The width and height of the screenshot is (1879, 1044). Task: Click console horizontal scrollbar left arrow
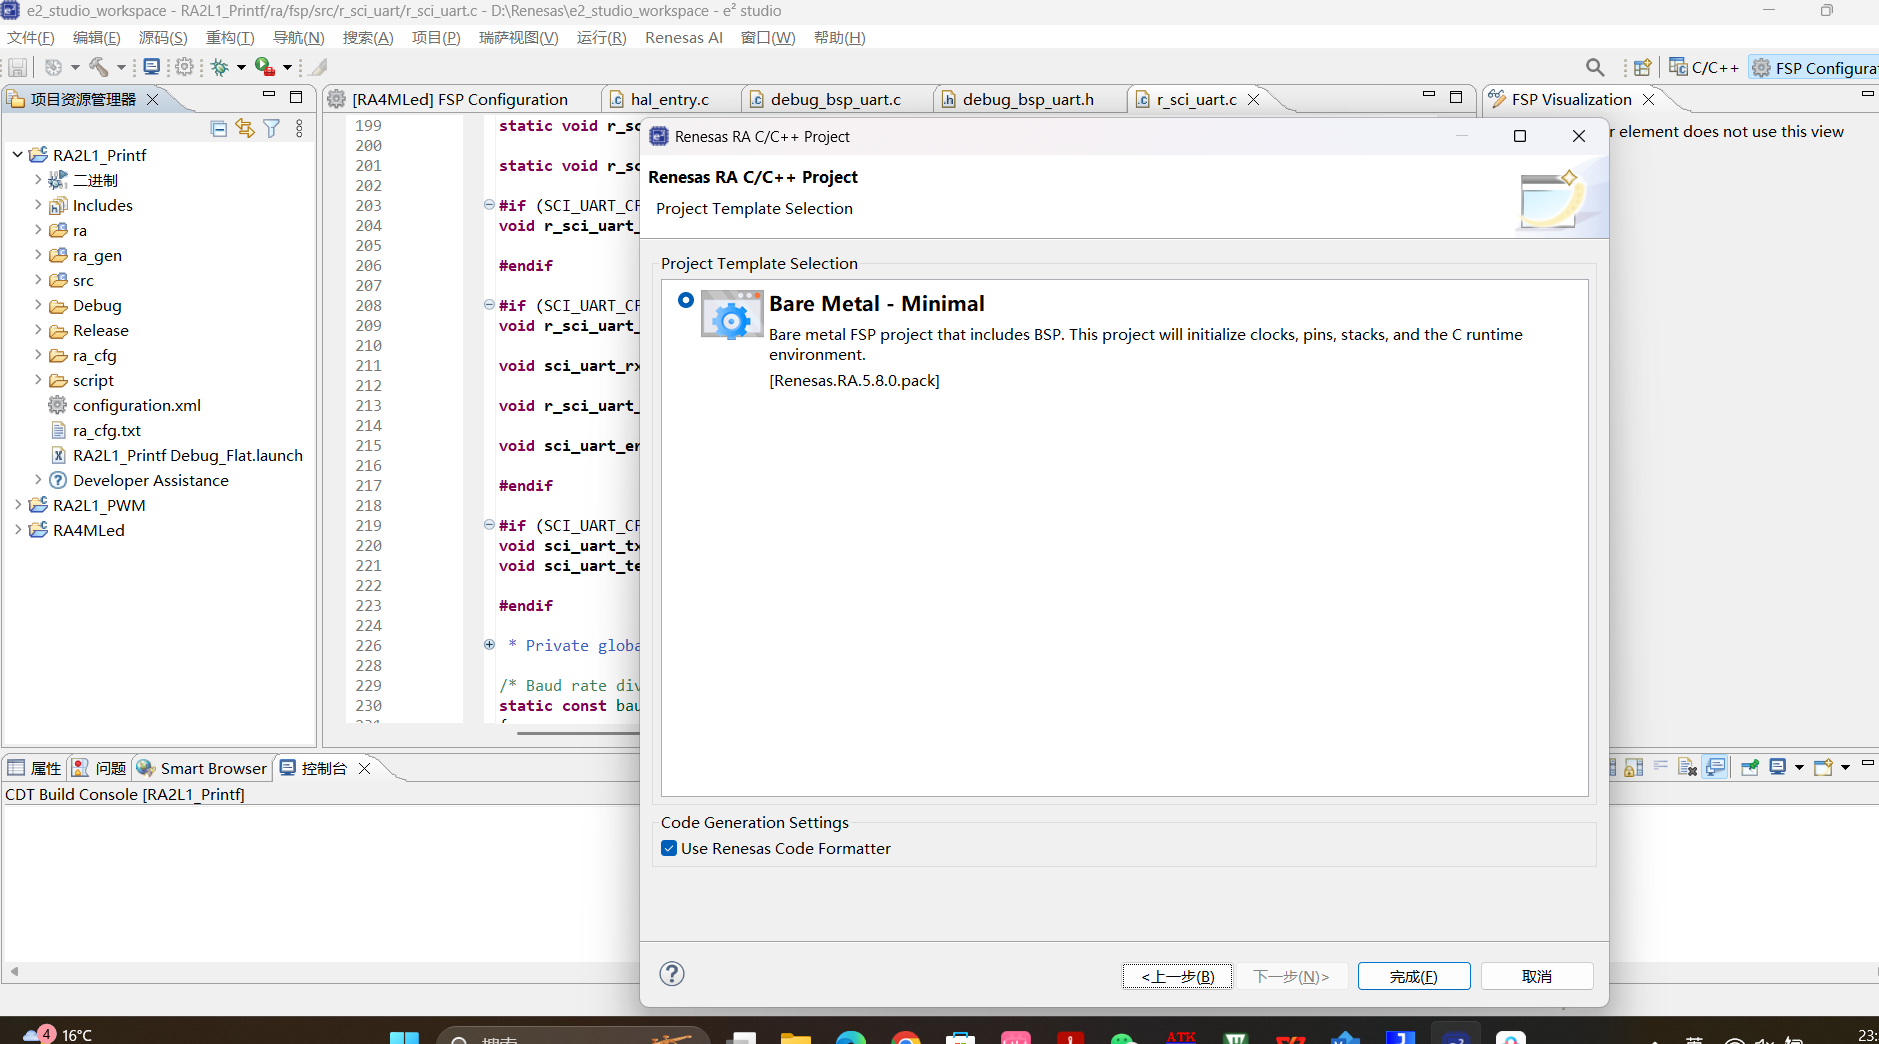(x=14, y=971)
